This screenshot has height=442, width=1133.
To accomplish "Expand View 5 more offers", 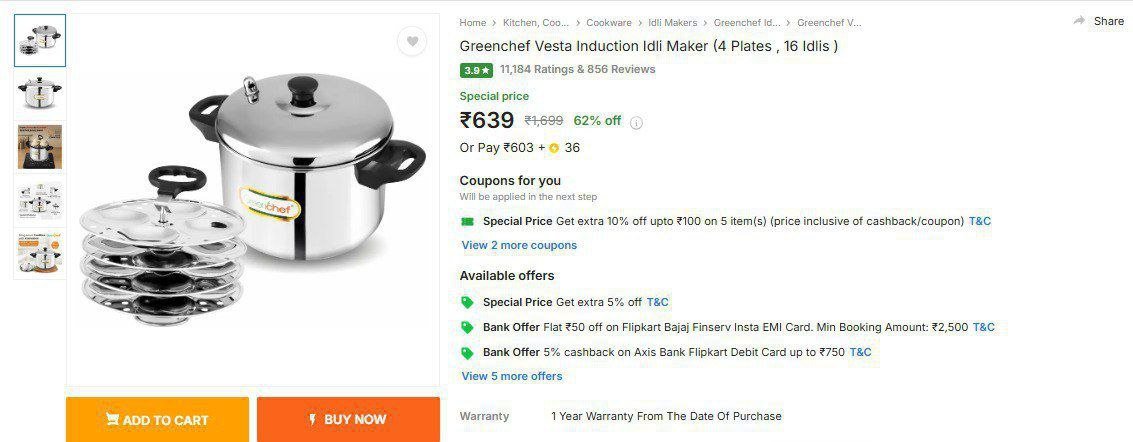I will tap(512, 376).
